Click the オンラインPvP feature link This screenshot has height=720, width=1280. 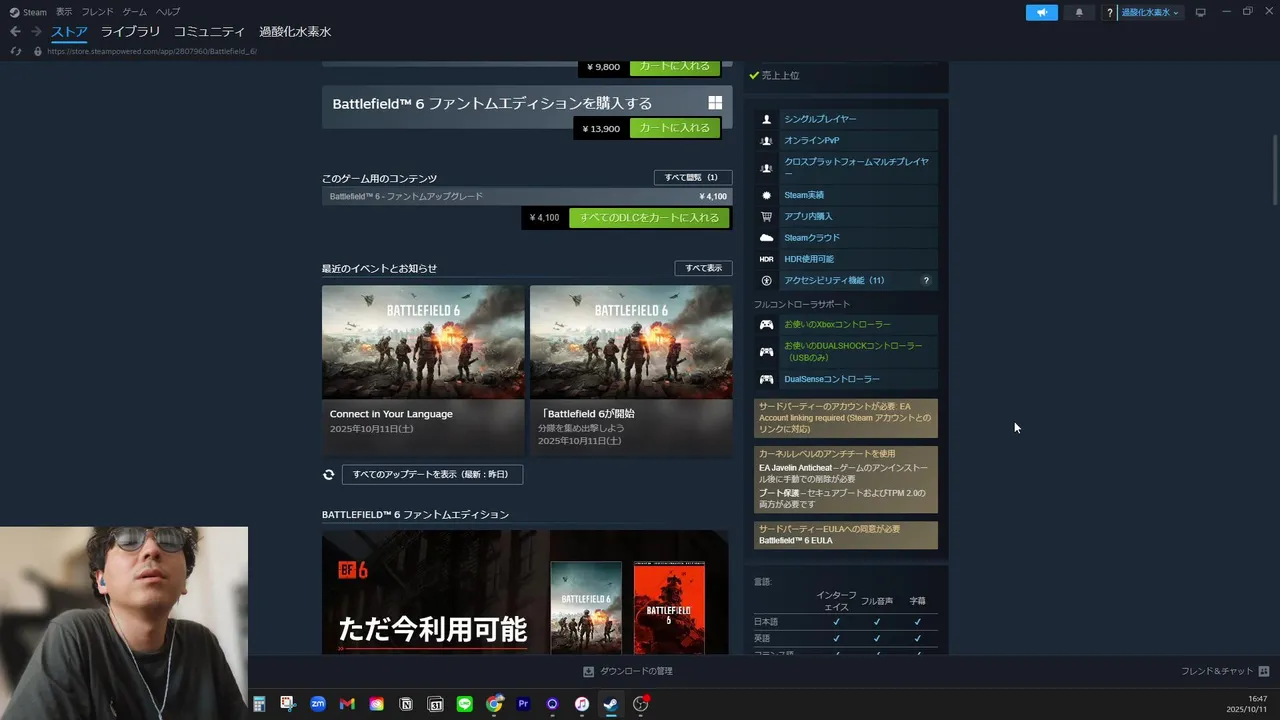pyautogui.click(x=811, y=141)
